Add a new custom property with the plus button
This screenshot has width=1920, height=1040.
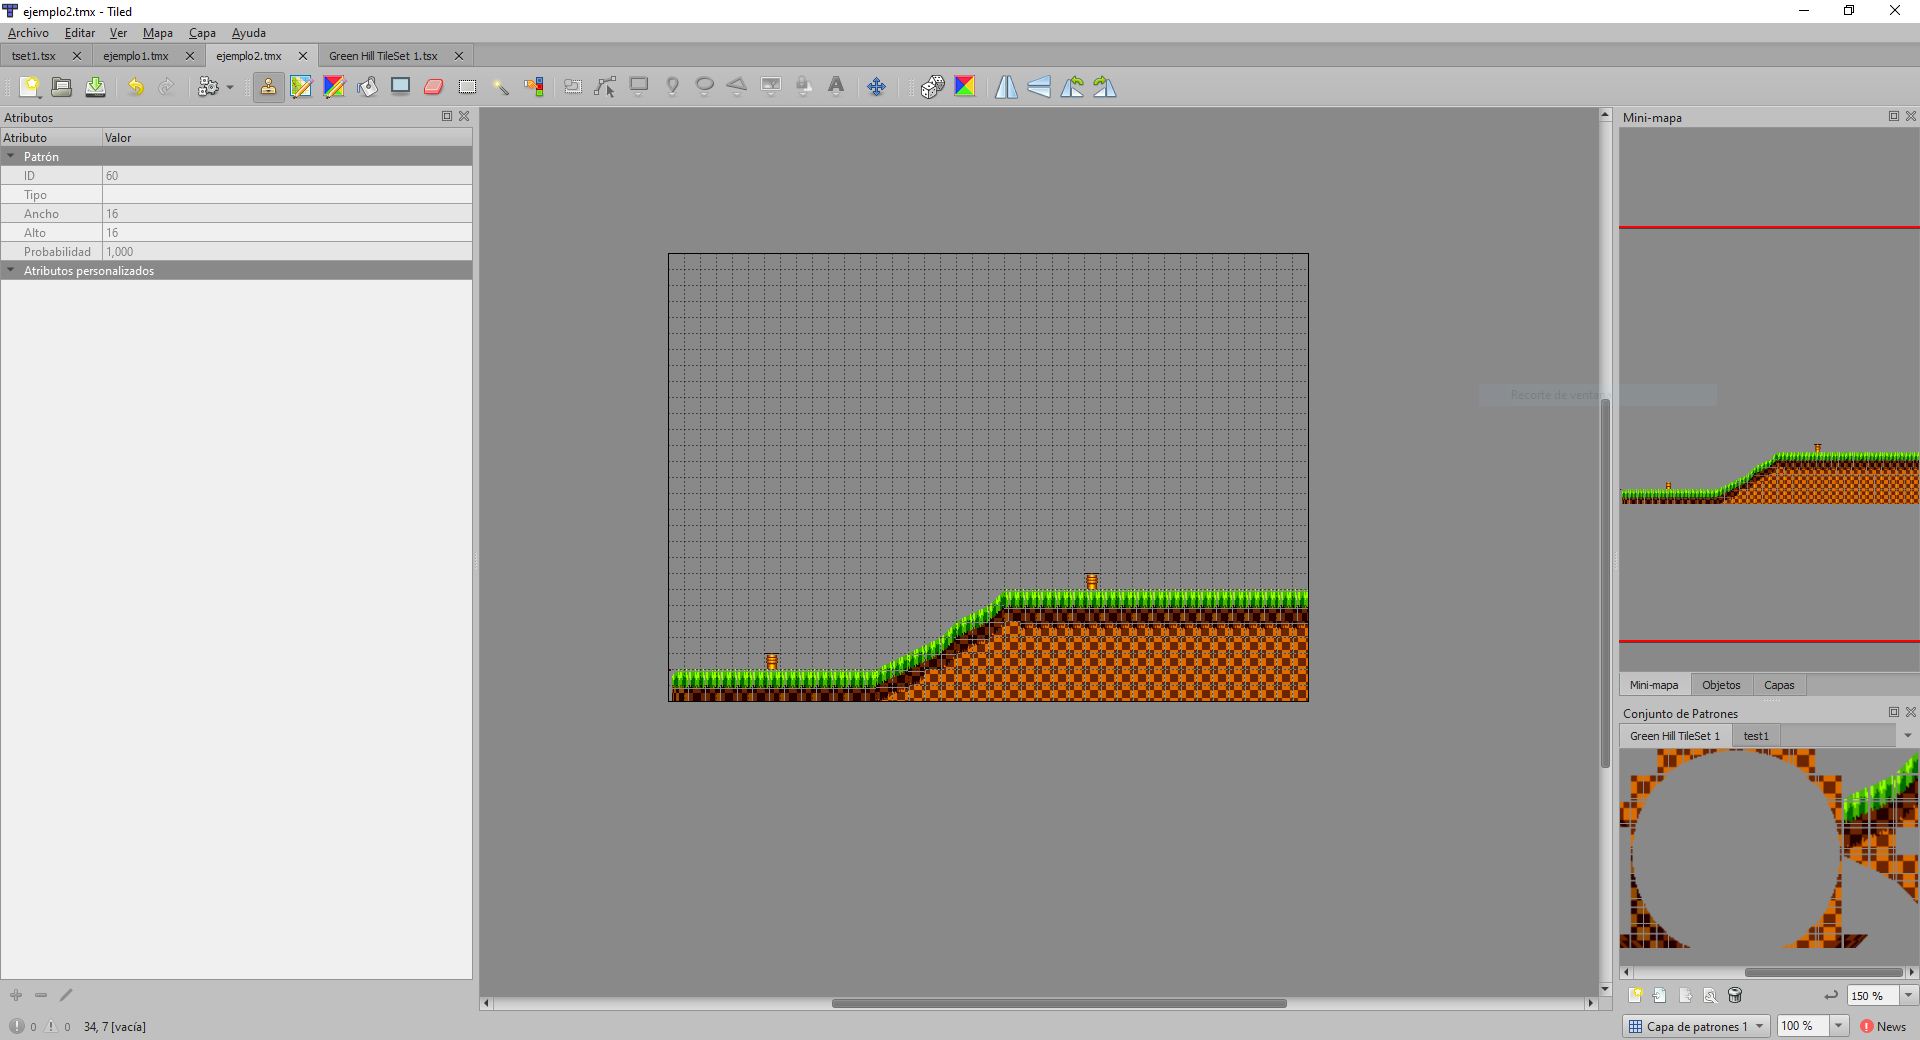click(16, 996)
